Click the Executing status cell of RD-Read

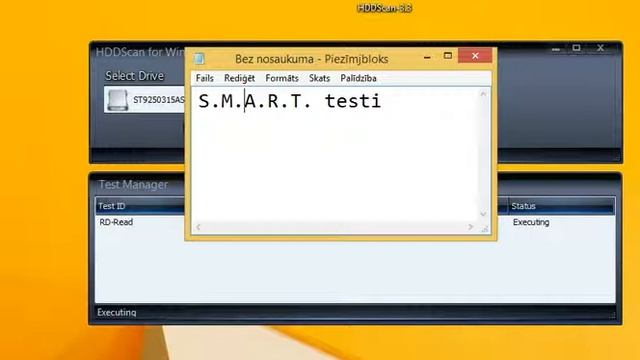531,222
